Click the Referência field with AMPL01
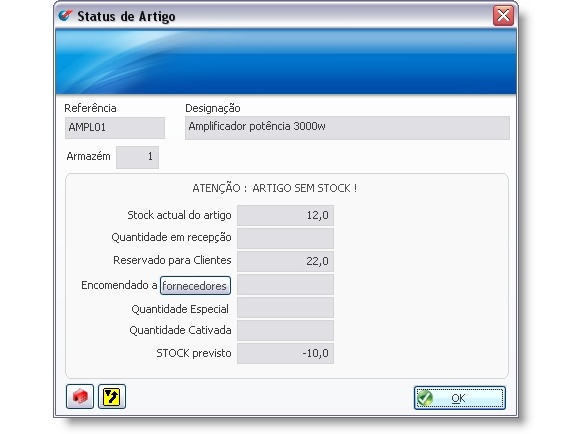Image resolution: width=584 pixels, height=434 pixels. 115,128
